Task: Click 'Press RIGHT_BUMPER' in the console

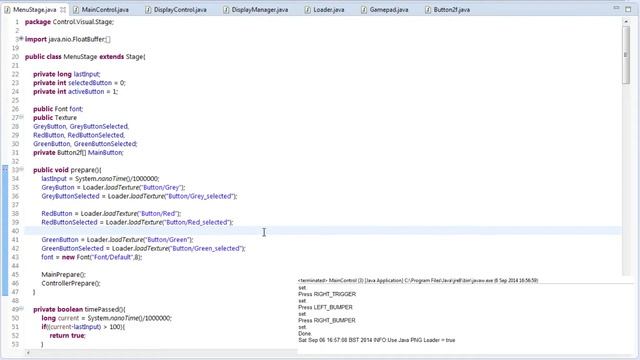Action: (327, 320)
